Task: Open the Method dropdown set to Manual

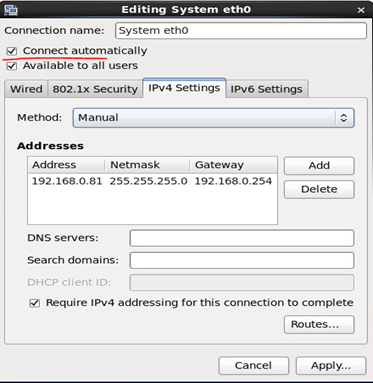Action: [213, 118]
